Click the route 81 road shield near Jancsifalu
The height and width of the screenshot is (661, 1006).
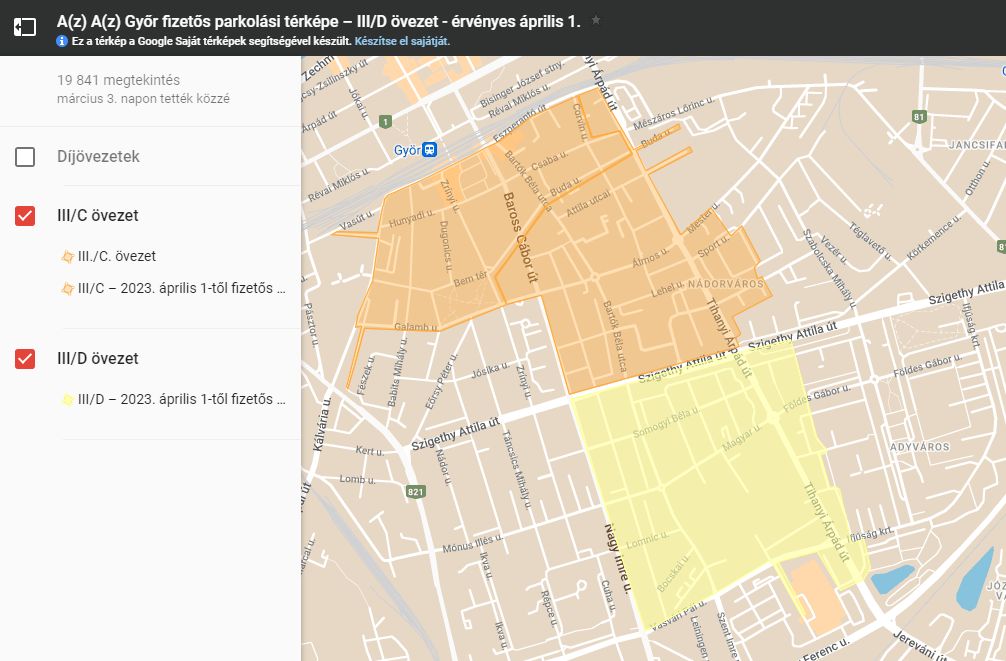[919, 117]
